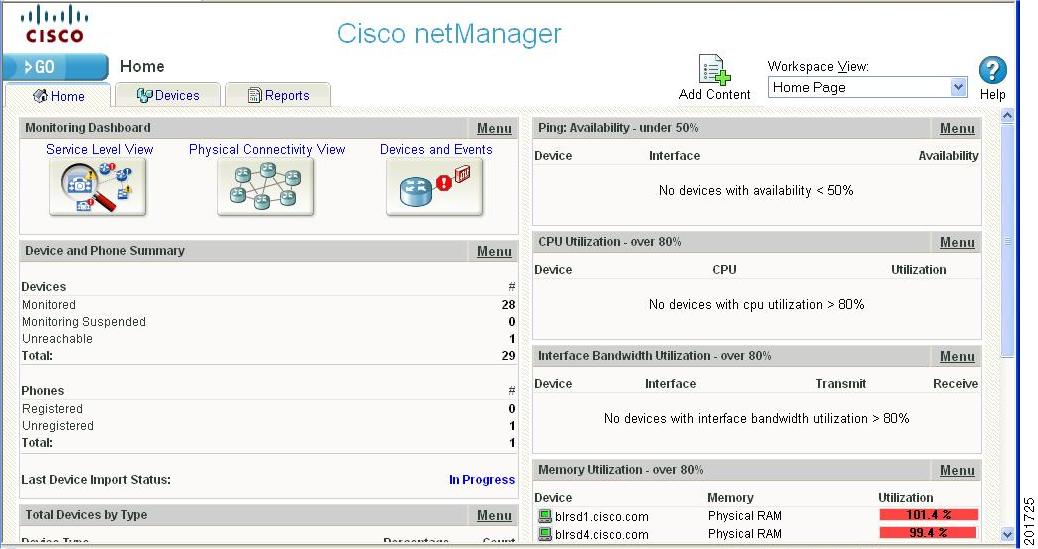Screen dimensions: 1038x549
Task: Open CPU Utilization panel Menu
Action: coord(957,242)
